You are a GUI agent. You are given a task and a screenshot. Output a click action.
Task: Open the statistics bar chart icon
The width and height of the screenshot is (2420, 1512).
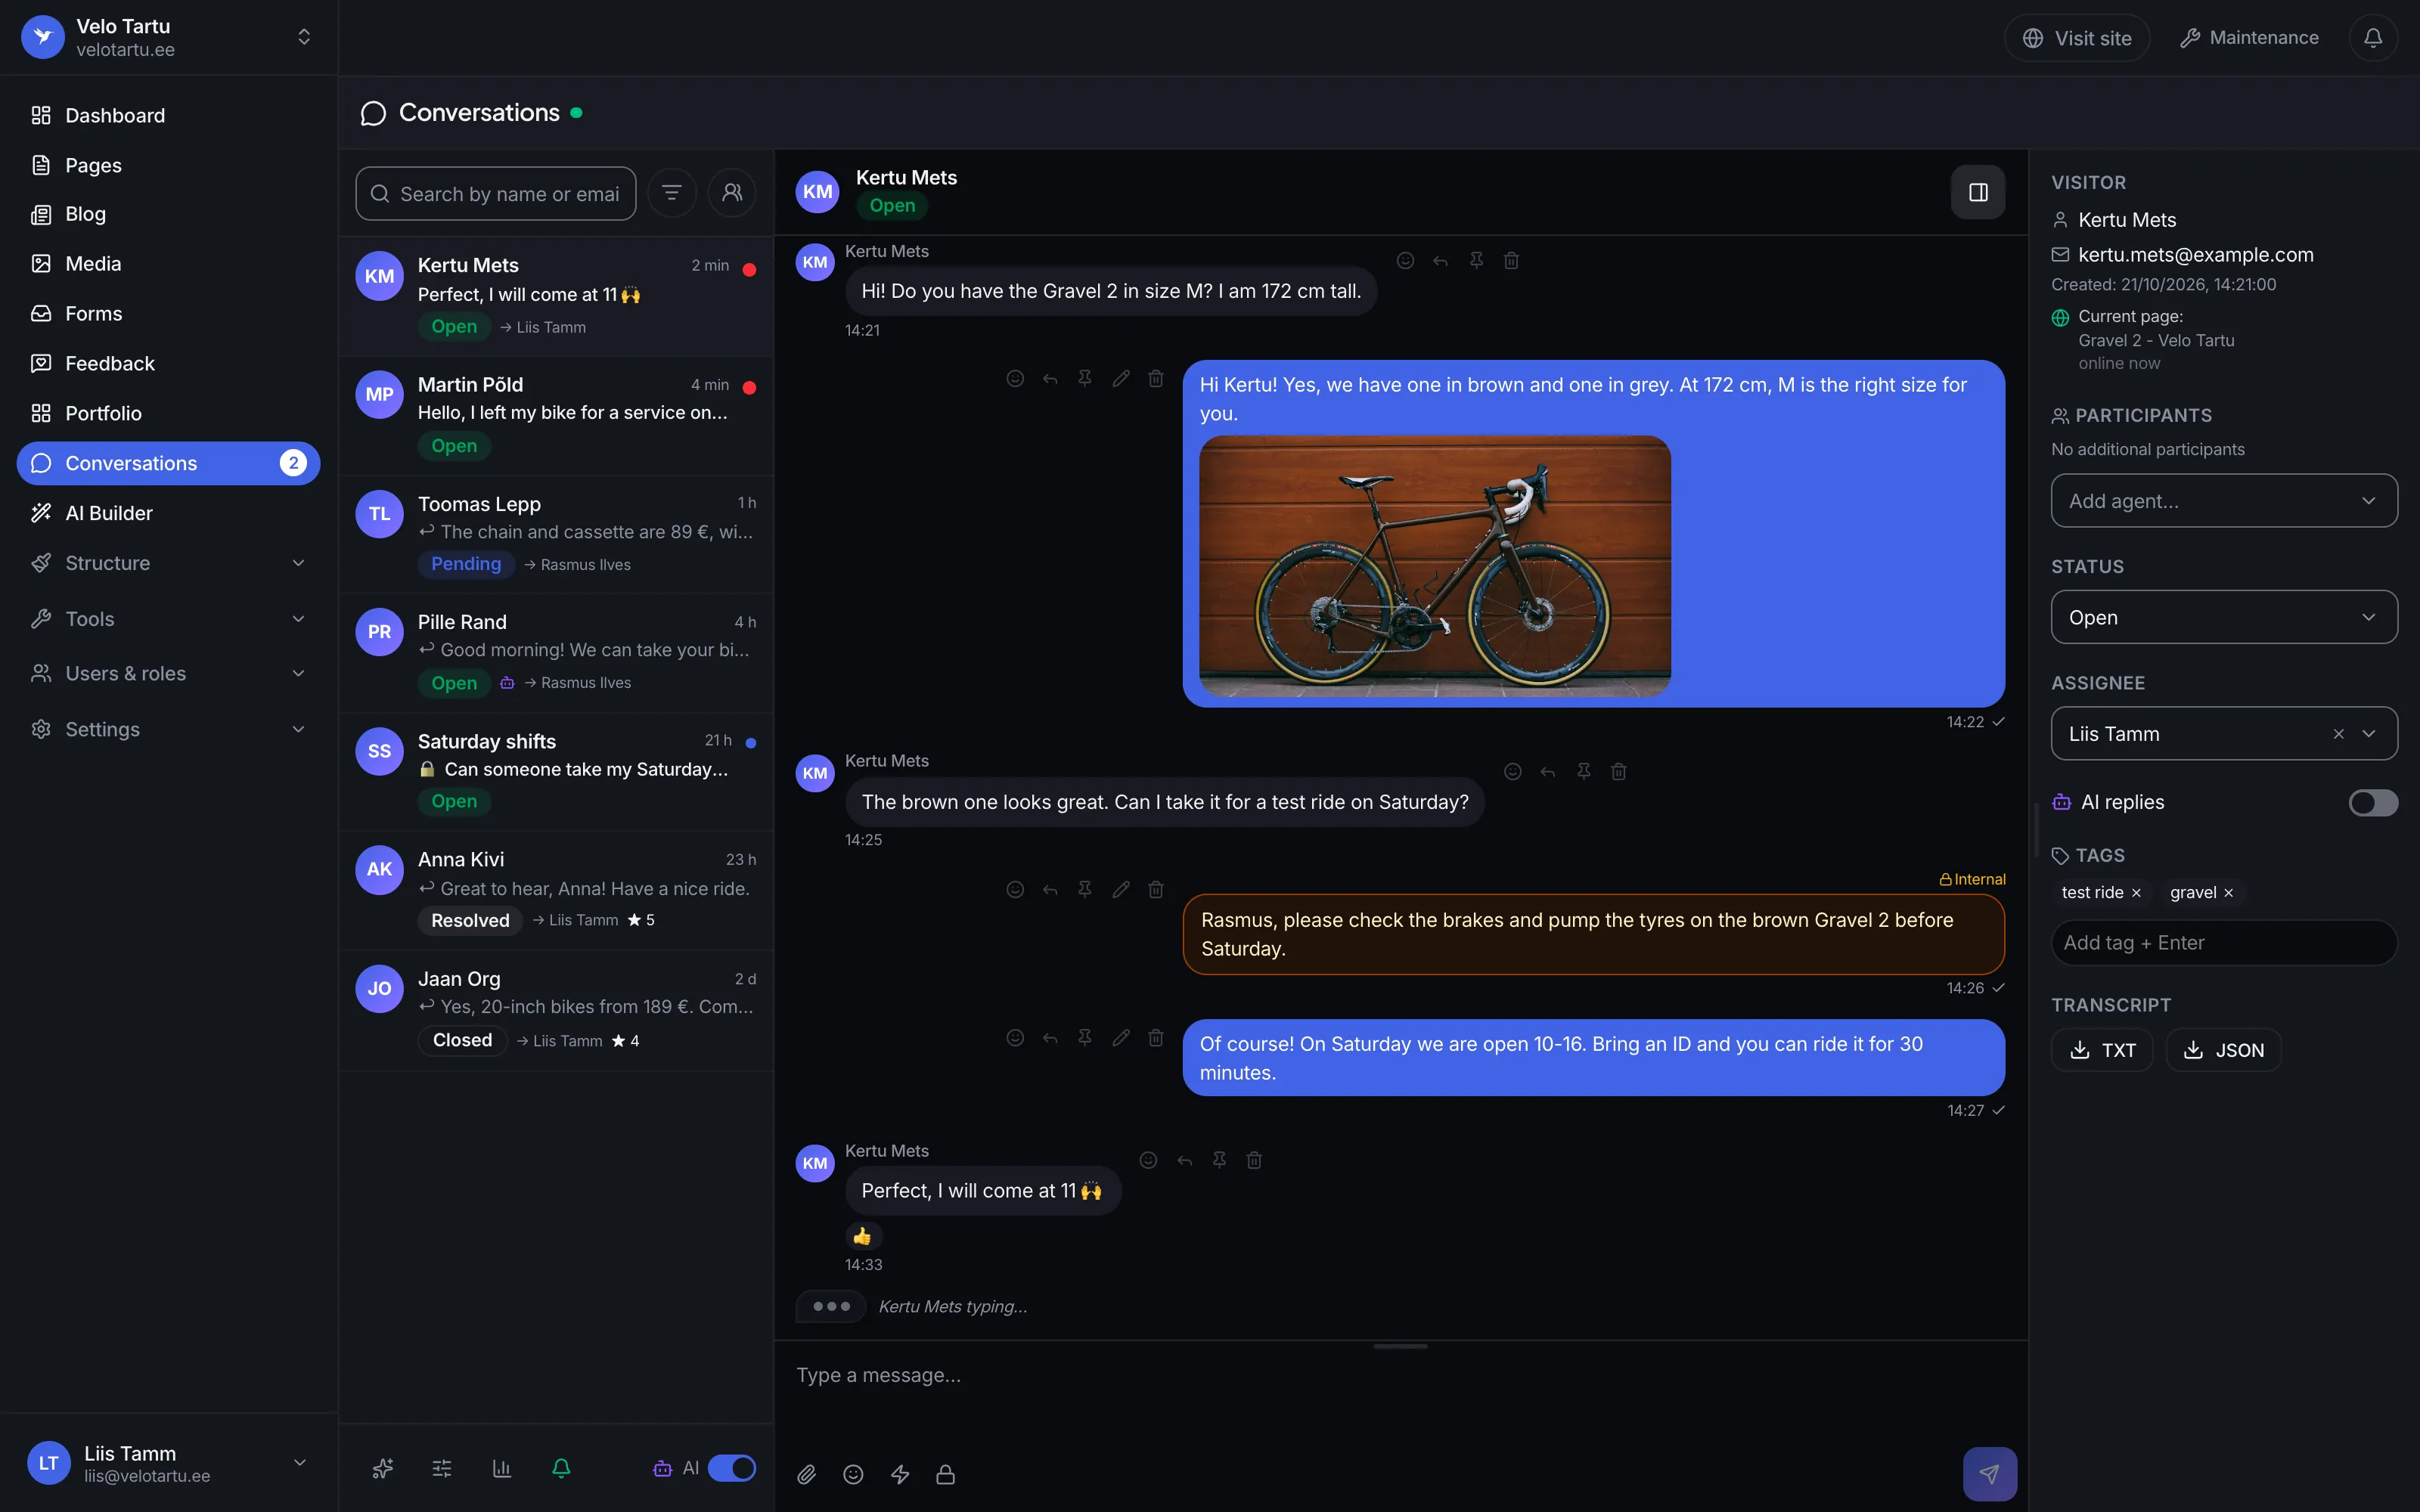click(x=502, y=1468)
